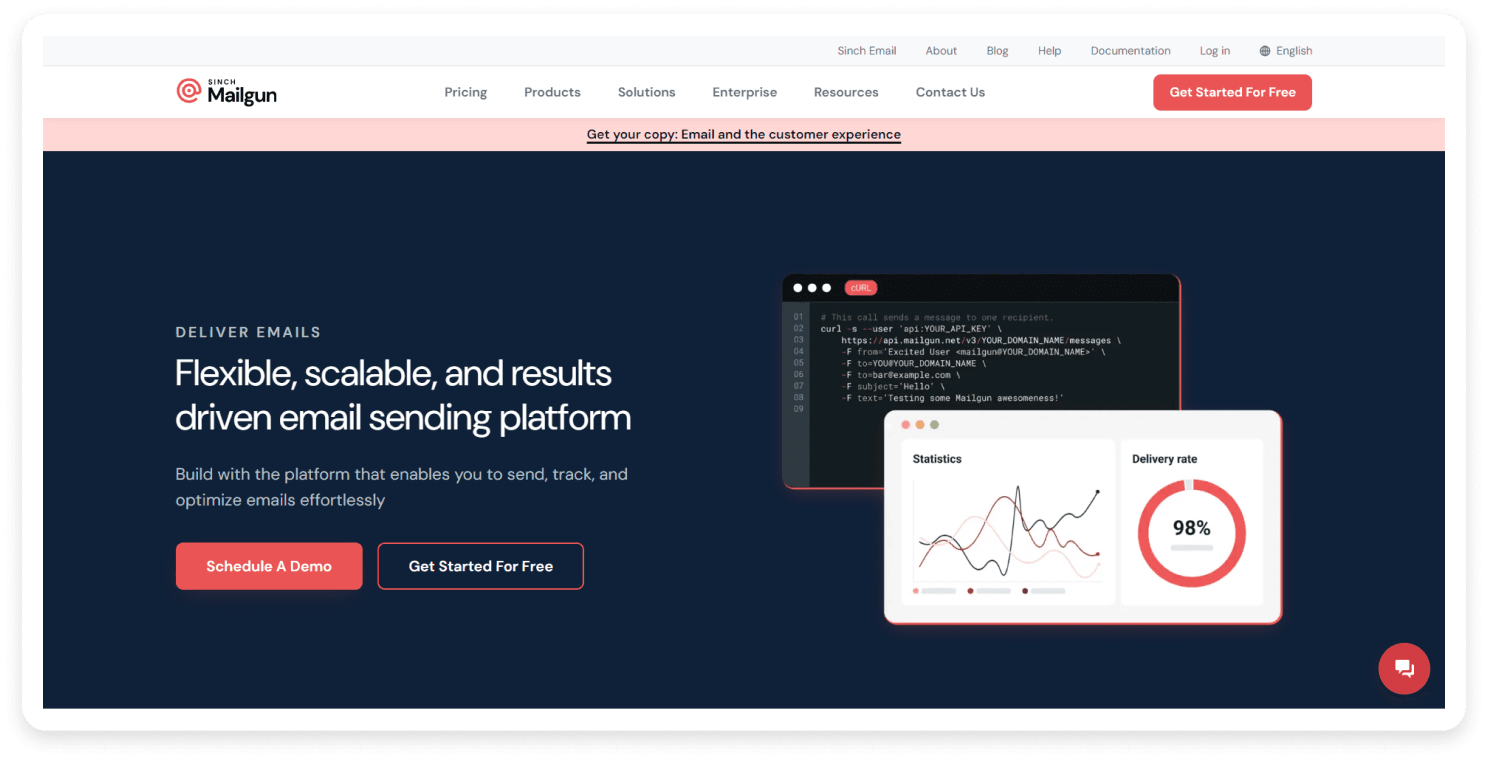Click the 'Delivery rate' heading
Image resolution: width=1488 pixels, height=761 pixels.
1164,459
